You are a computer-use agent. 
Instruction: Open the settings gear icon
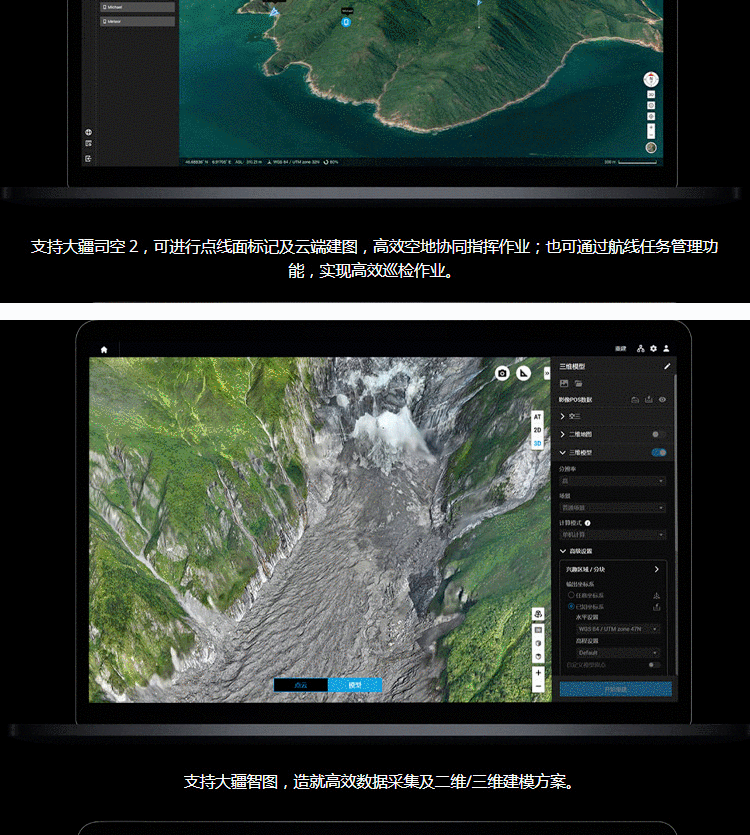coord(653,349)
